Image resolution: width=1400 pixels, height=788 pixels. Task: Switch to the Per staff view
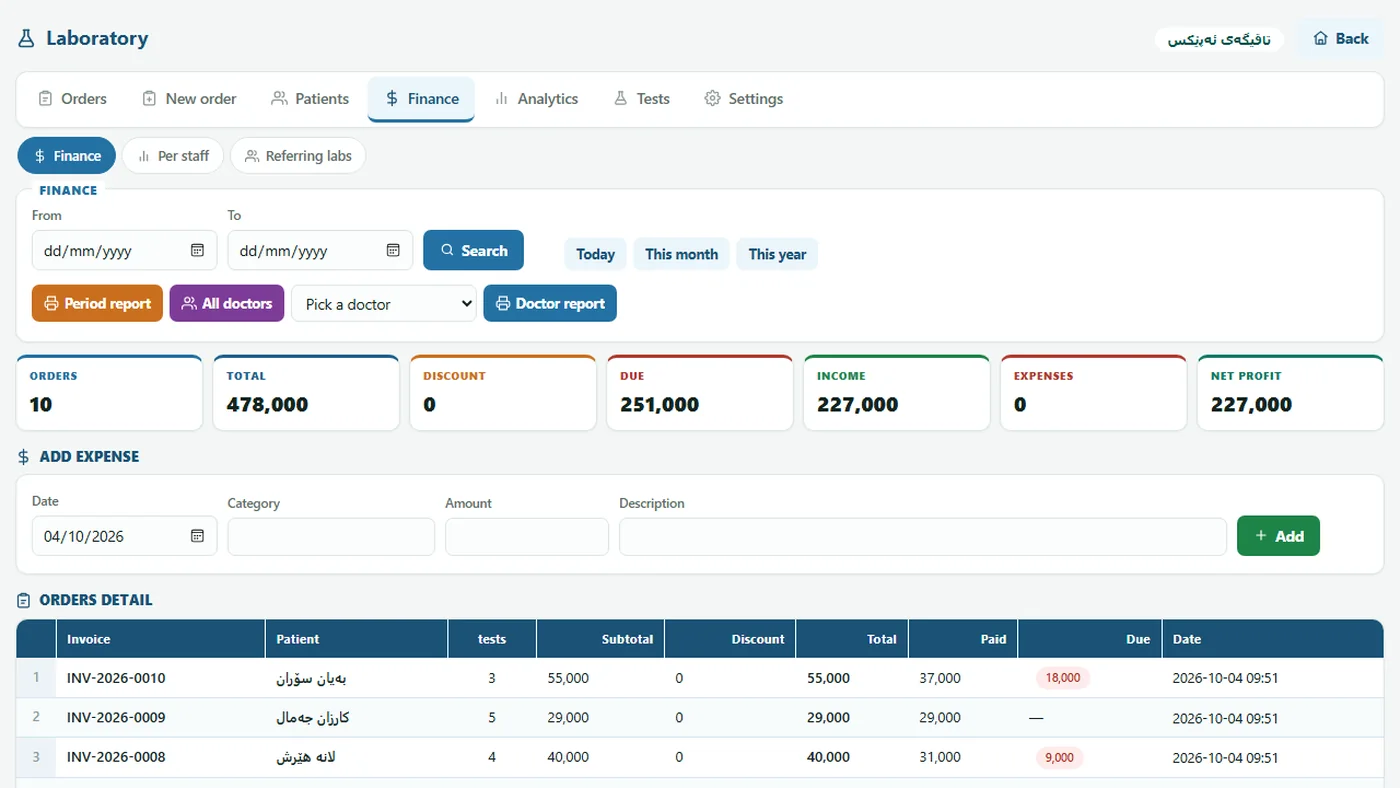(173, 156)
